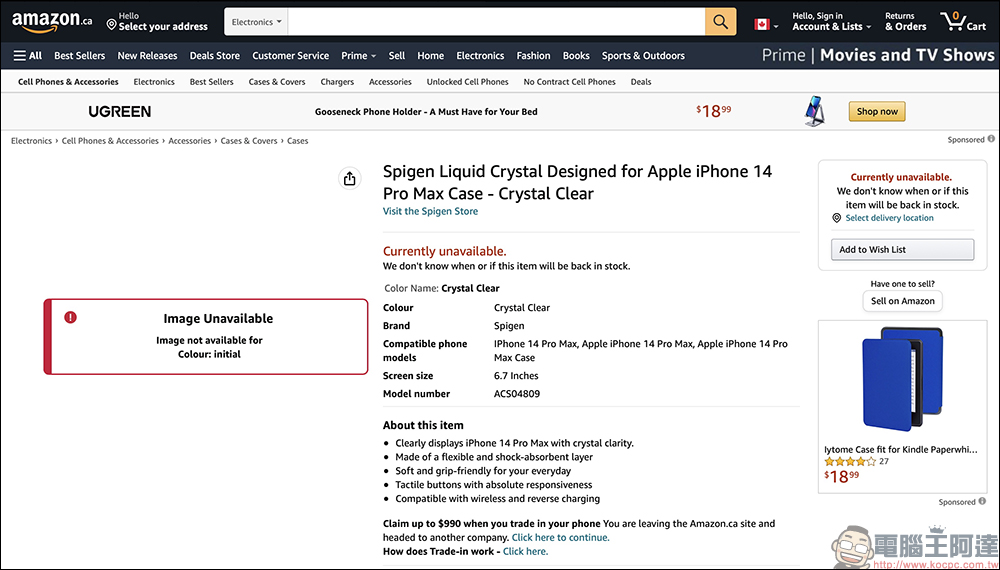Screen dimensions: 1000x570
Task: Open the Sell nav item
Action: (397, 55)
